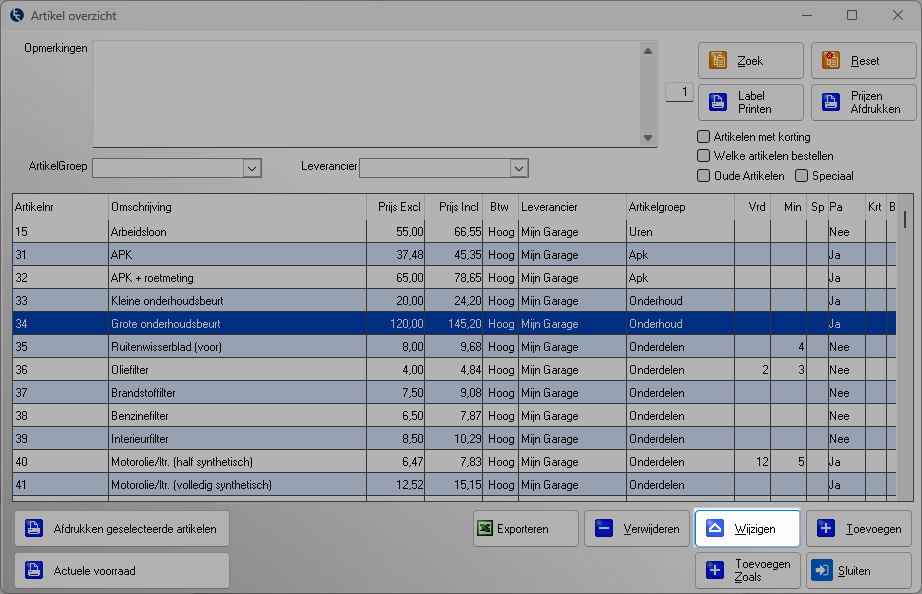
Task: Select Motorolie/ltr. (half synthetisch) row
Action: (x=454, y=461)
